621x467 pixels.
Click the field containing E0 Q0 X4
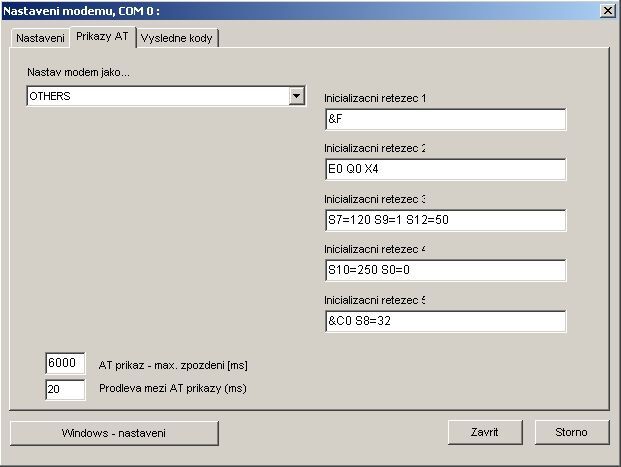(x=445, y=170)
